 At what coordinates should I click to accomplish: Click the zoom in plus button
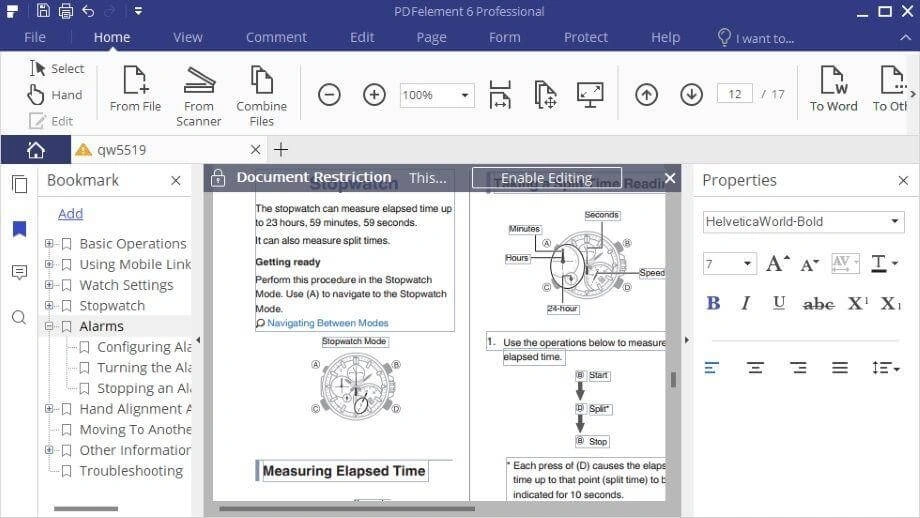tap(374, 94)
